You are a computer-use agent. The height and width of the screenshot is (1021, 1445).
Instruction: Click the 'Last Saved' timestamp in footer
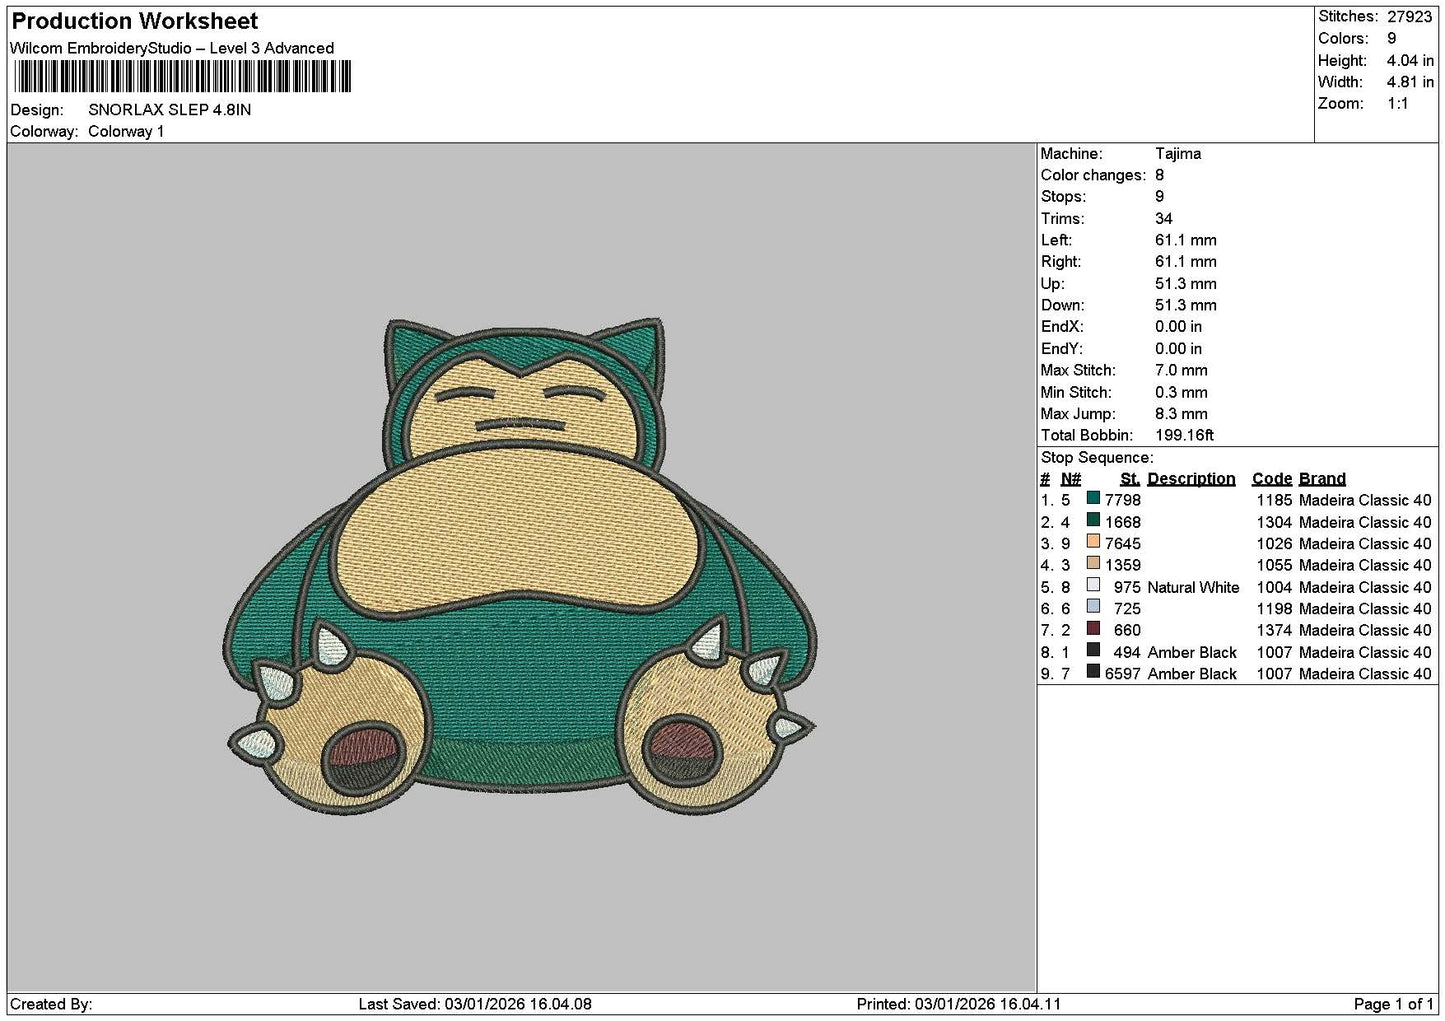coord(475,1004)
